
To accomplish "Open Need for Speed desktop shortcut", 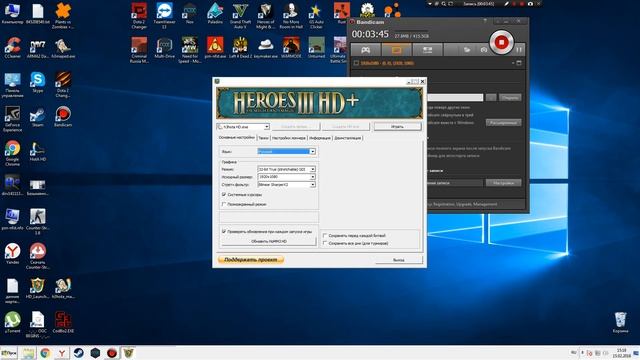I will [x=189, y=51].
